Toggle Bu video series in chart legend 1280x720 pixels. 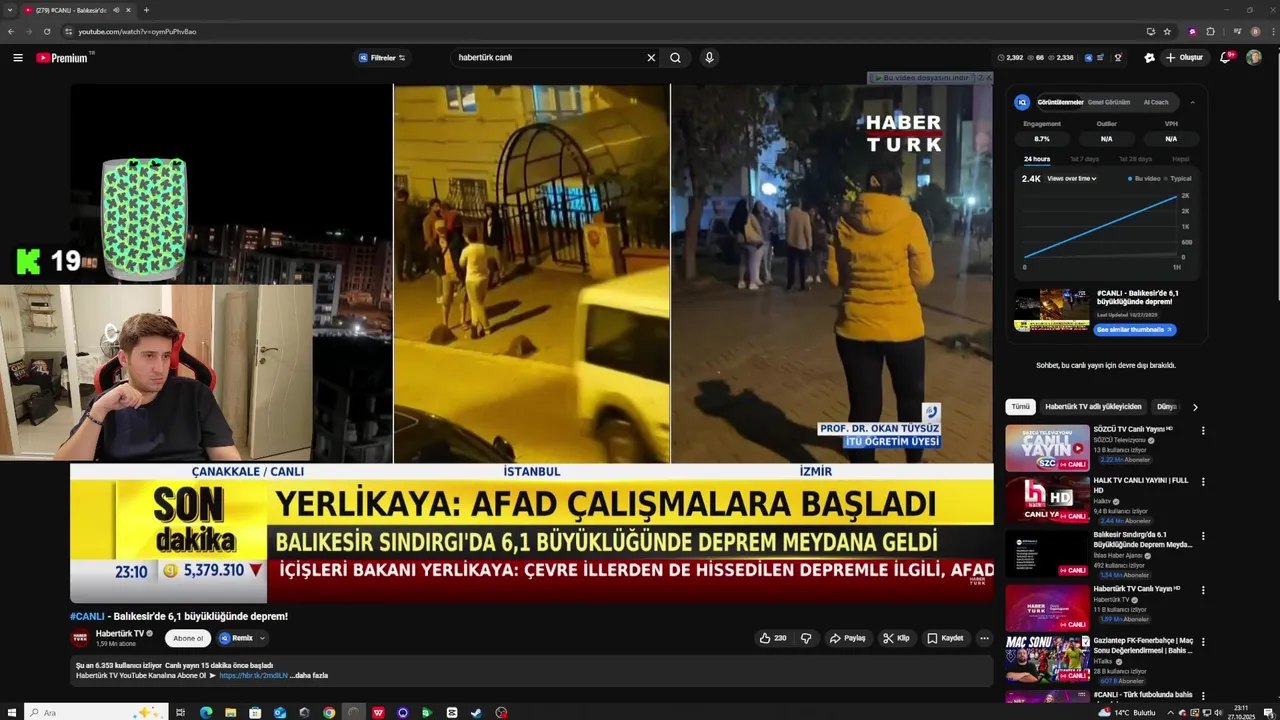(1143, 178)
